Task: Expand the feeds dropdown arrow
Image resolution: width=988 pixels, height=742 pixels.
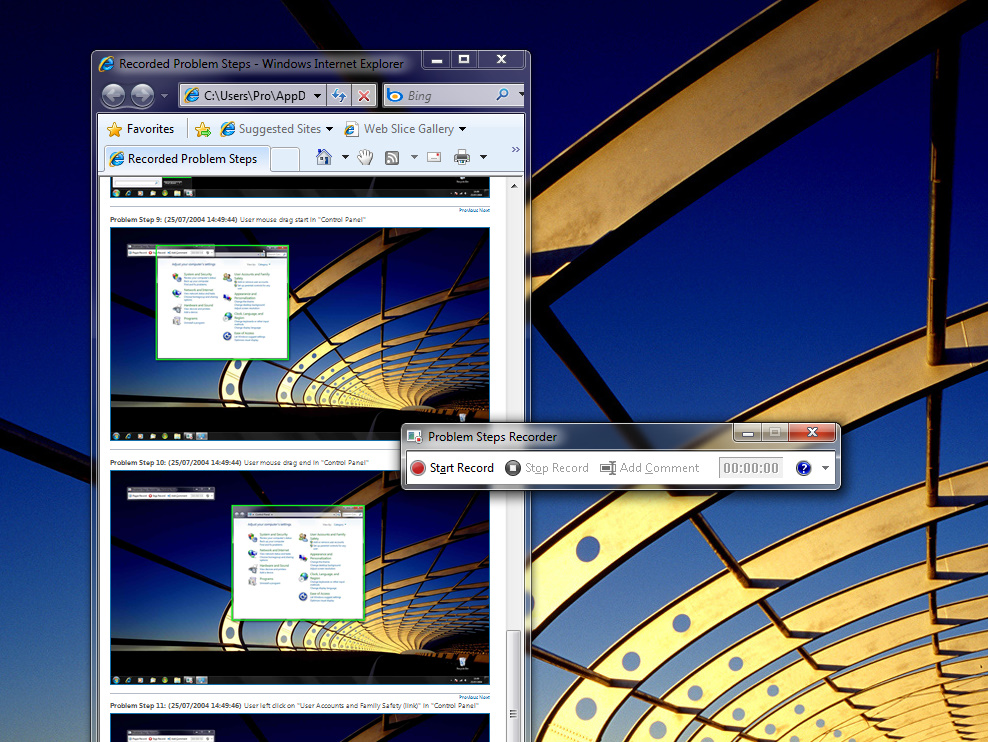Action: 414,157
